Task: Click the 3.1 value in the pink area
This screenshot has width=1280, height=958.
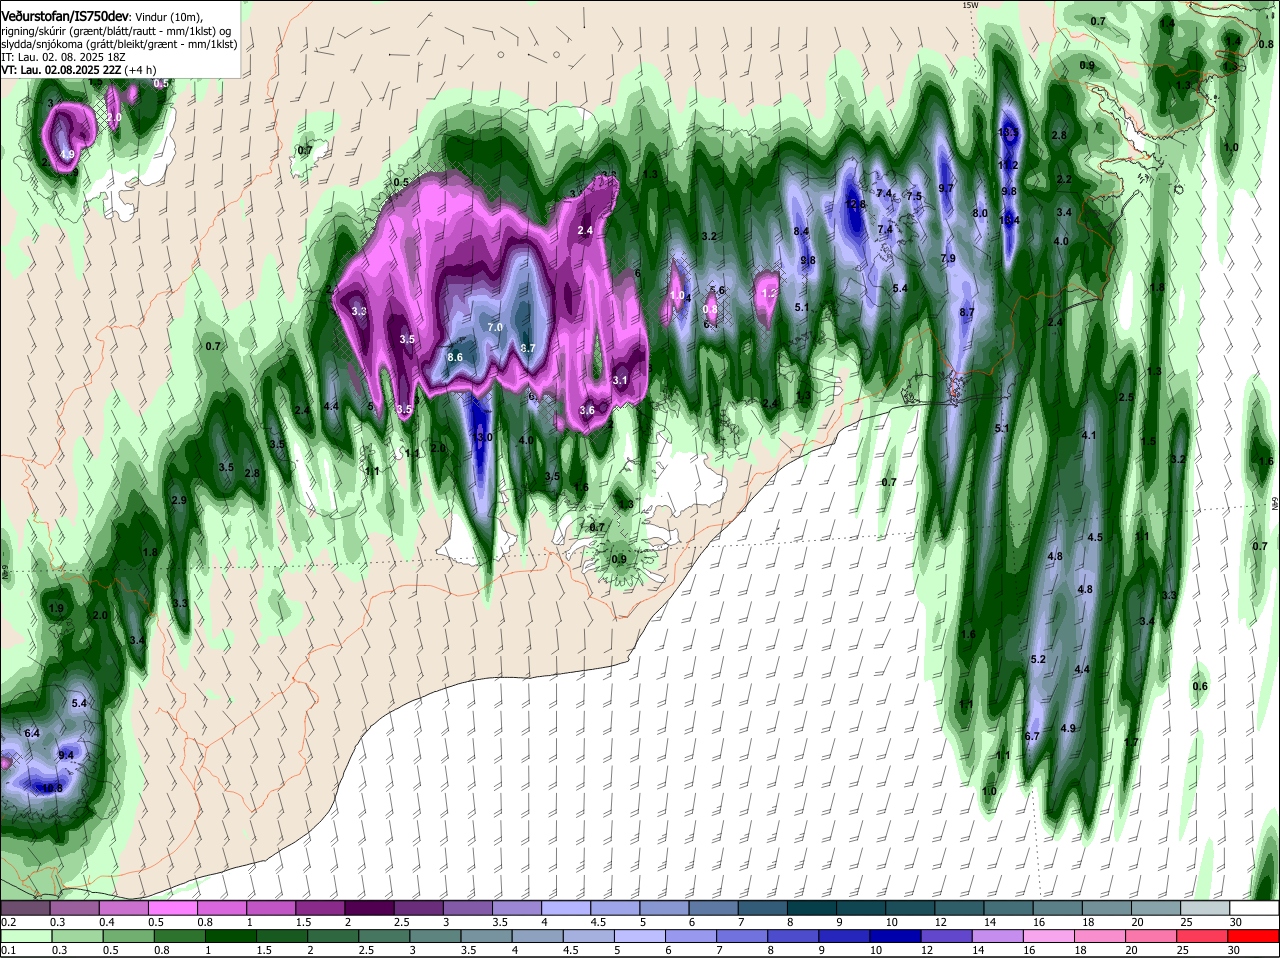Action: (x=620, y=380)
